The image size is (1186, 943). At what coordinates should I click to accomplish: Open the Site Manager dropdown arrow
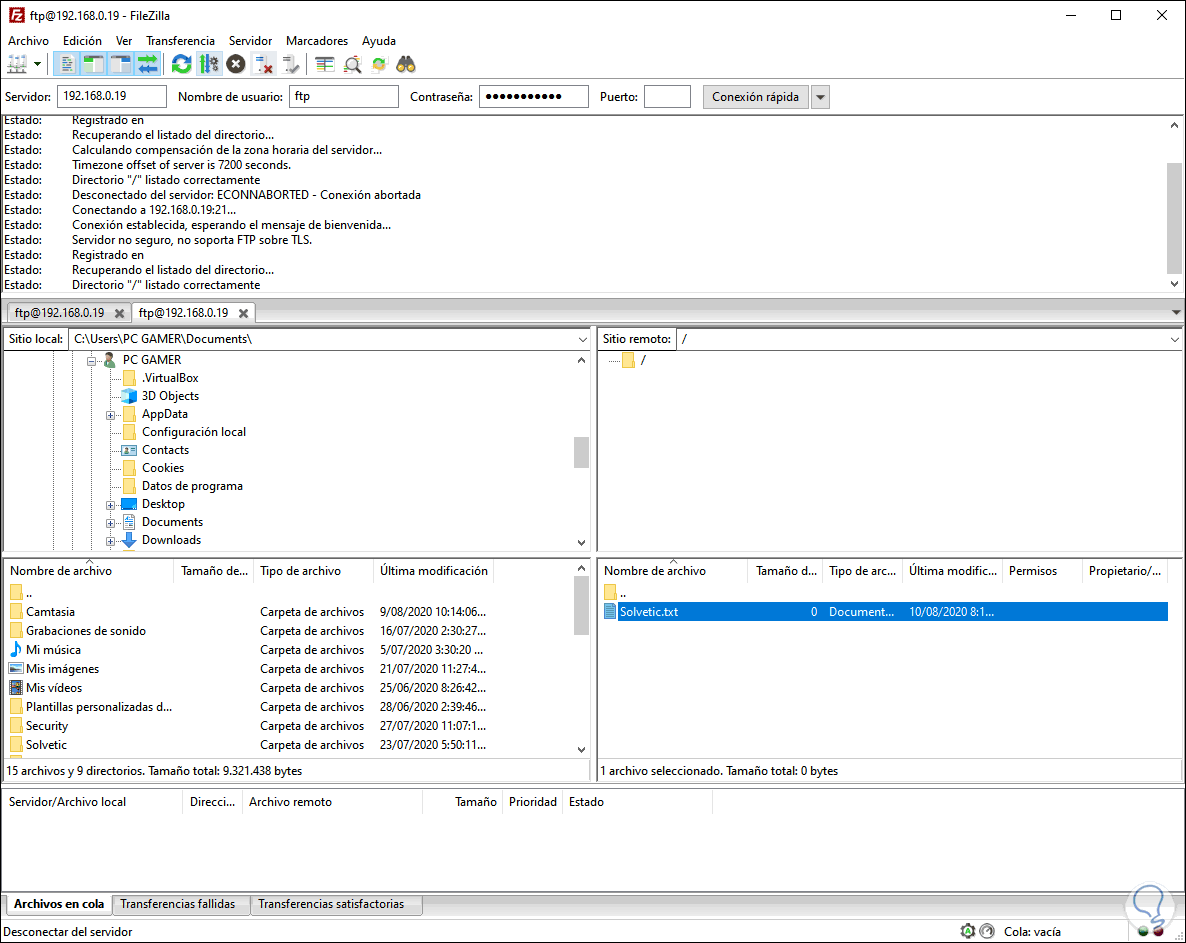(x=37, y=64)
